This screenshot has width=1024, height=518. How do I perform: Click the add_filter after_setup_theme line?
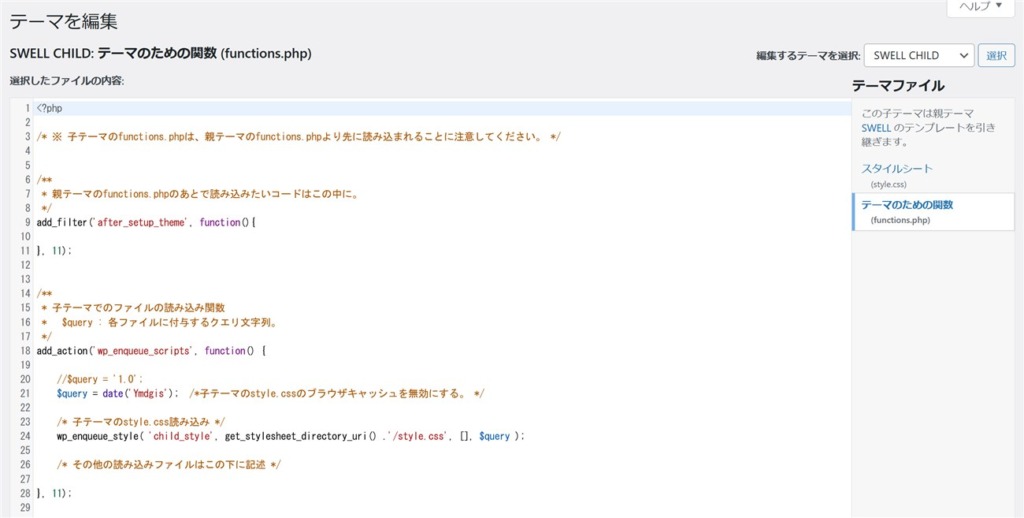[x=146, y=222]
